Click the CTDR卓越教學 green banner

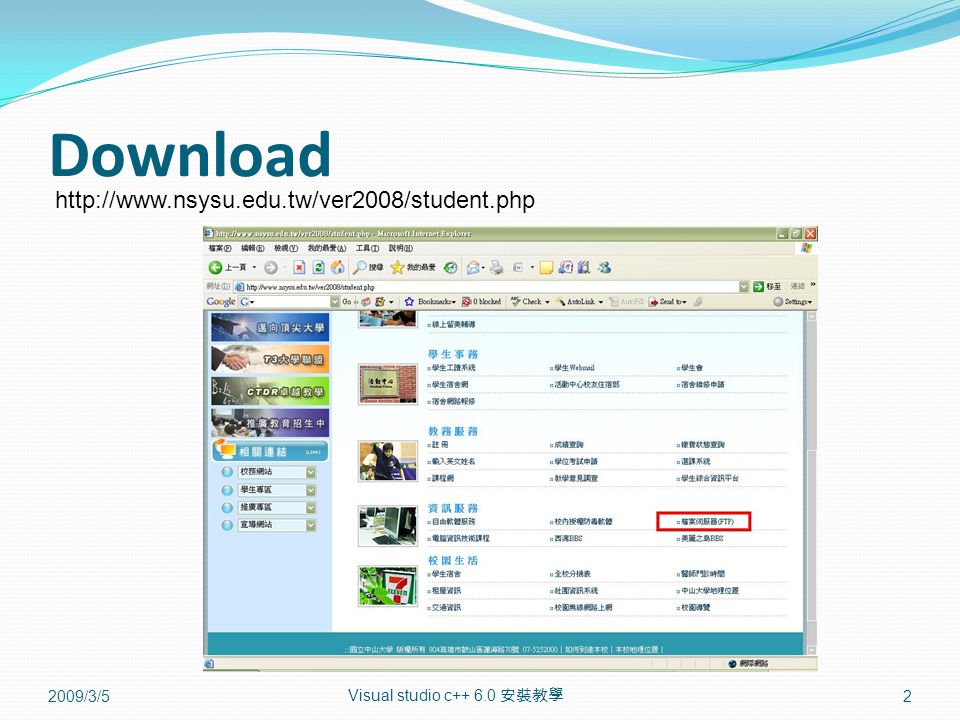270,391
